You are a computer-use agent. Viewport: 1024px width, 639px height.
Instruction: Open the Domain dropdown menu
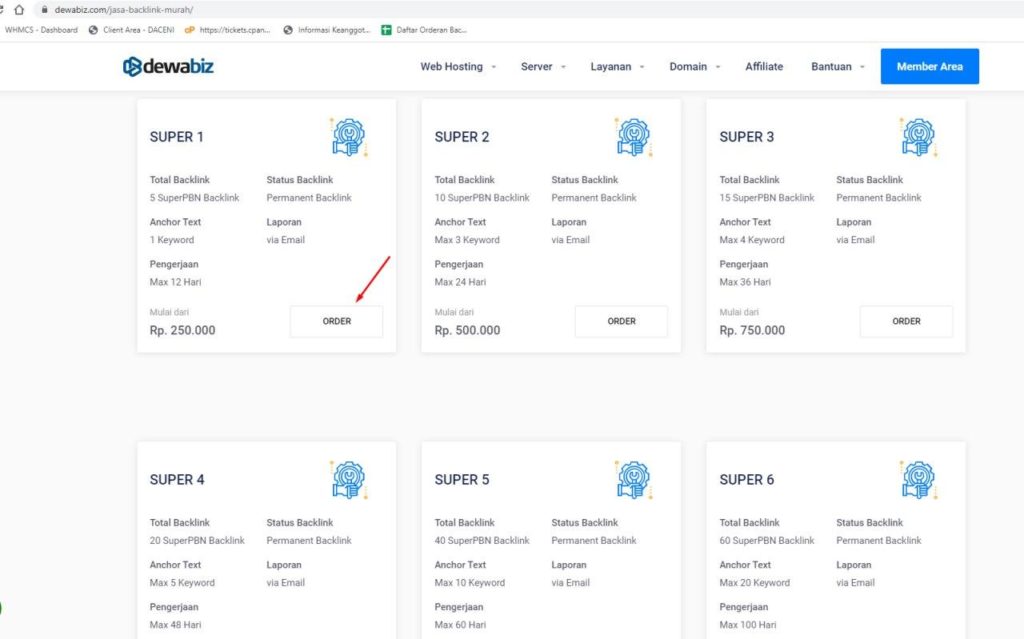(x=694, y=67)
